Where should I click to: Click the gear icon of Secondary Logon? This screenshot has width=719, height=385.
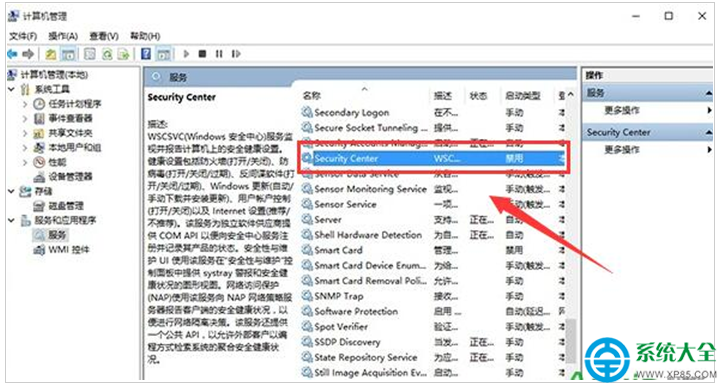pyautogui.click(x=307, y=112)
